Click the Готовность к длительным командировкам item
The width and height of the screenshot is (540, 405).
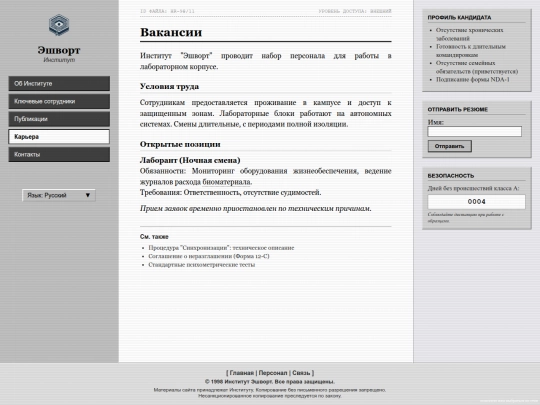click(471, 51)
